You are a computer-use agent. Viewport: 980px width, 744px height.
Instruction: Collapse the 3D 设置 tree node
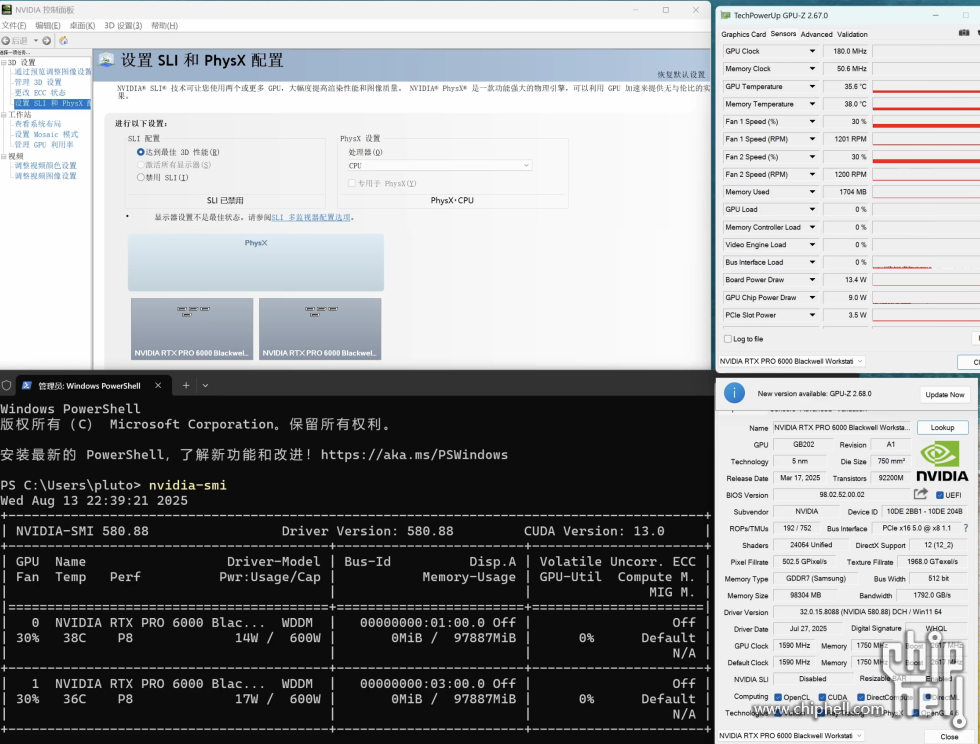click(x=4, y=63)
